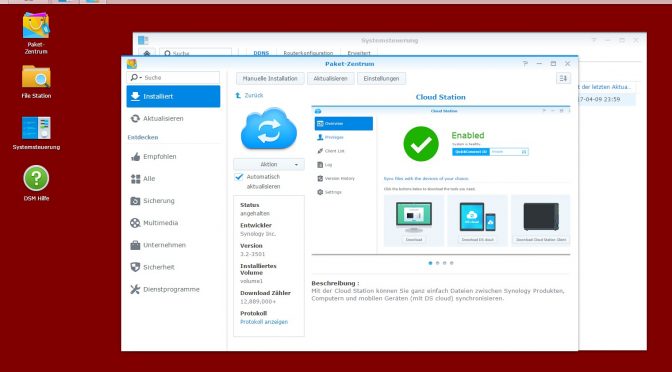Toggle the Automatisch aktualisieren checkbox
Screen dimensions: 672x372
point(239,177)
